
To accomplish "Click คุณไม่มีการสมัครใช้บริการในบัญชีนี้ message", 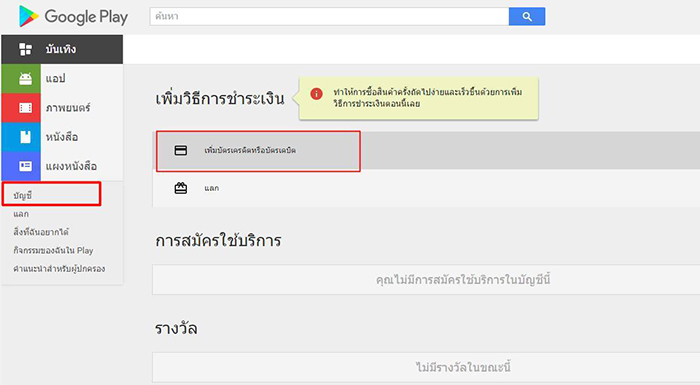I will pyautogui.click(x=463, y=280).
